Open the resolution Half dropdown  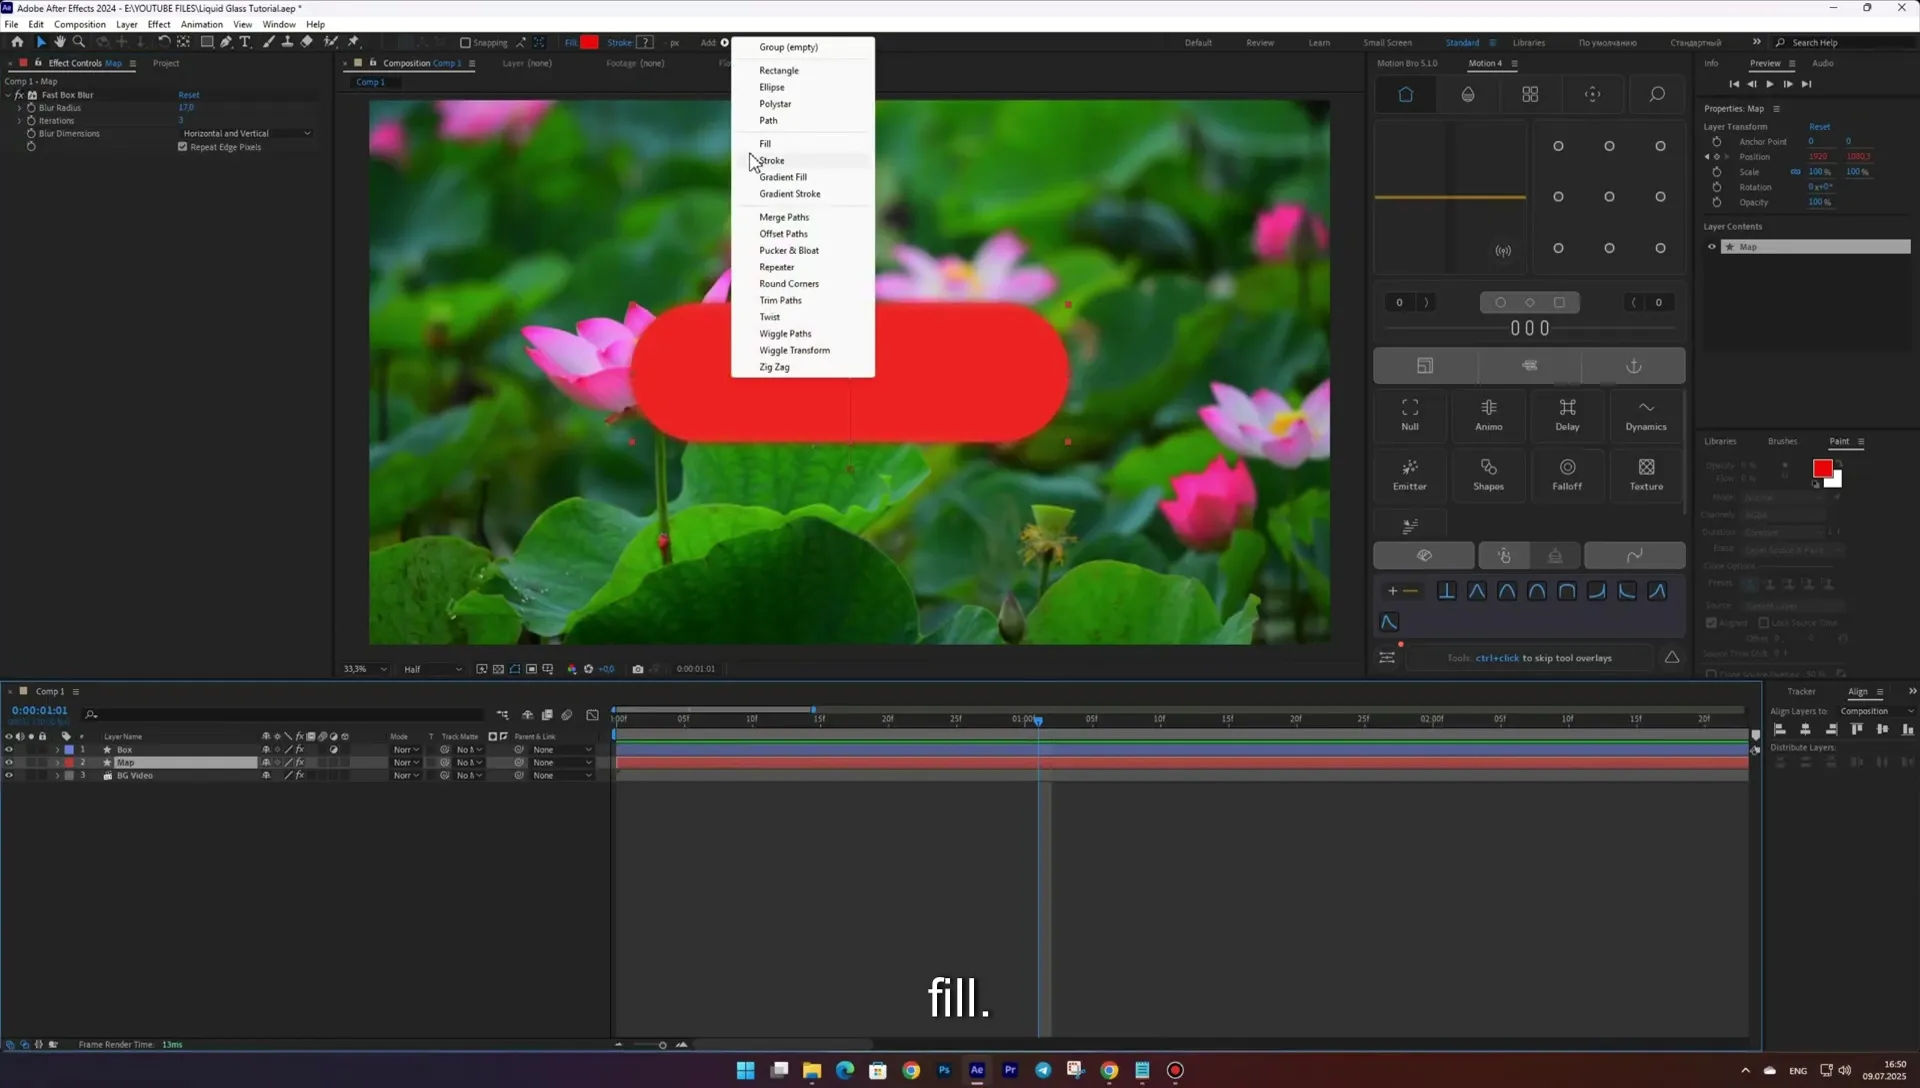[433, 669]
